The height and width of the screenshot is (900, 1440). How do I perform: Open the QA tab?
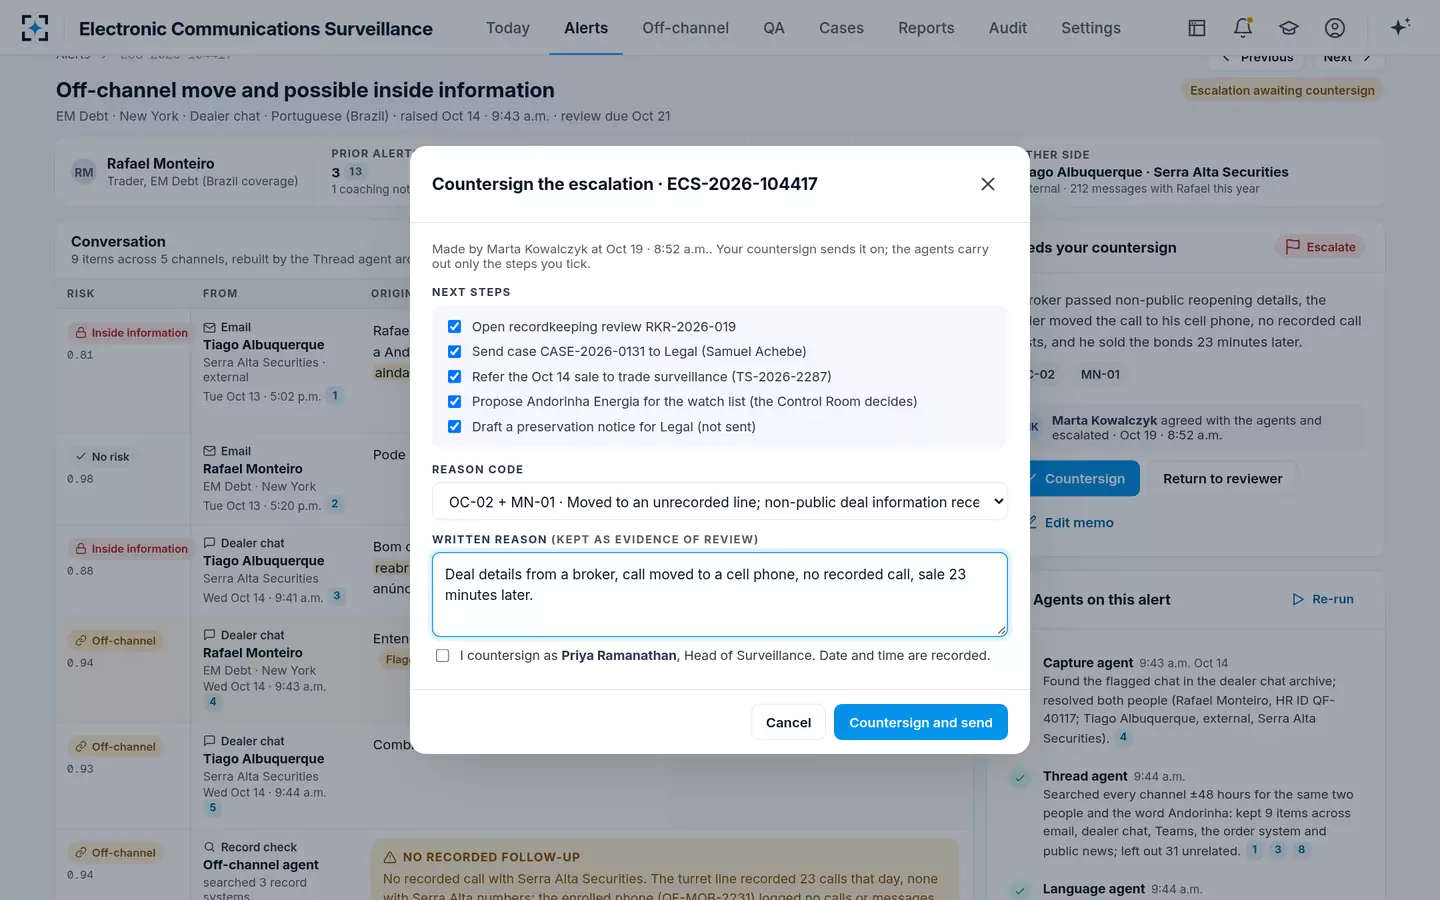774,28
